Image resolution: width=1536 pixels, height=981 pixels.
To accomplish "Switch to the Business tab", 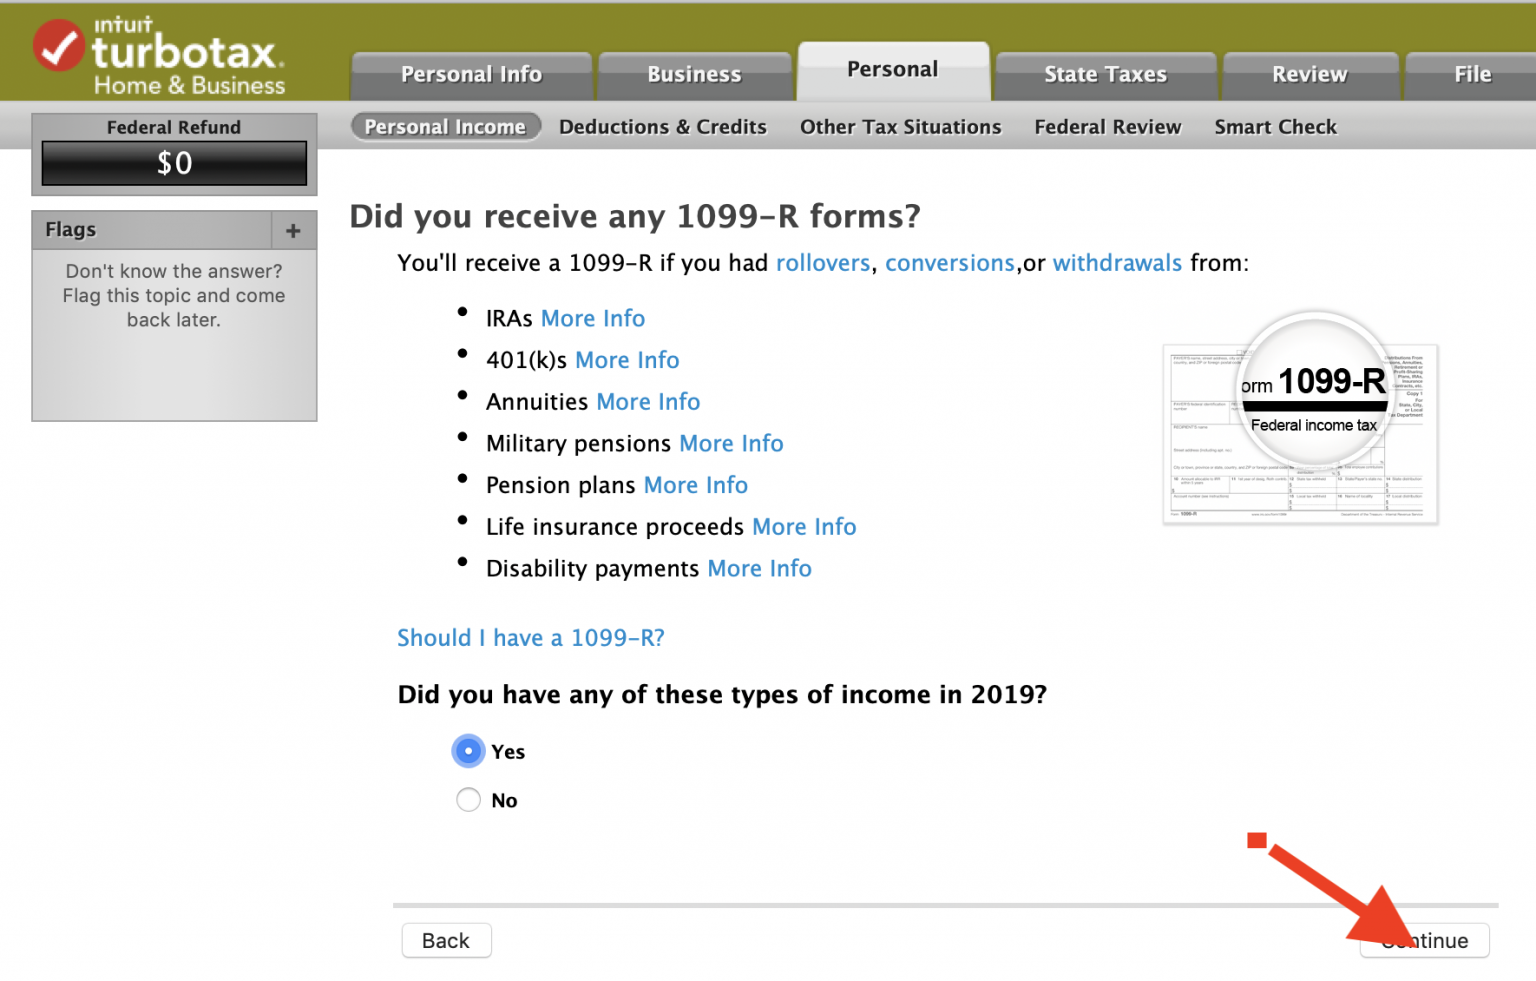I will tap(694, 73).
